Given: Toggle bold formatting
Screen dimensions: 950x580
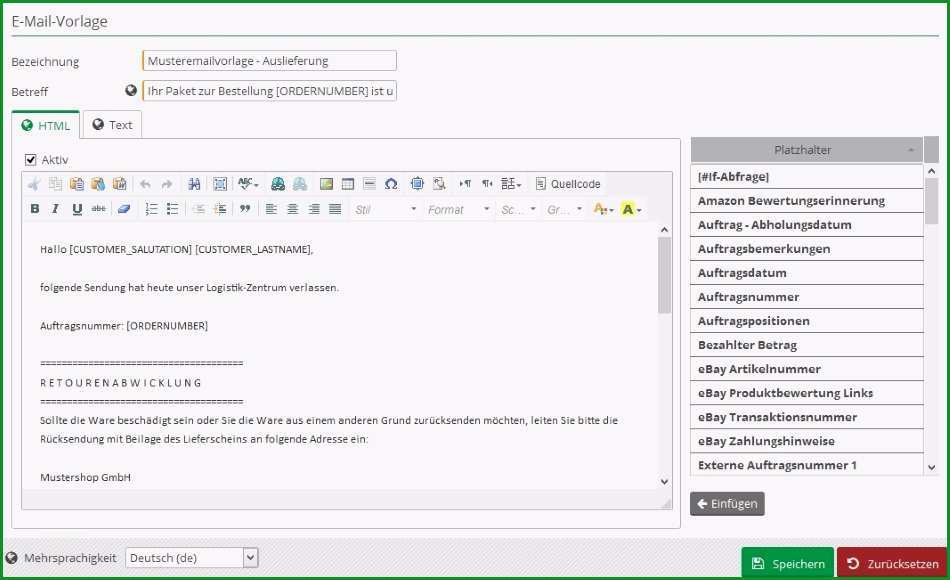Looking at the screenshot, I should pyautogui.click(x=35, y=209).
